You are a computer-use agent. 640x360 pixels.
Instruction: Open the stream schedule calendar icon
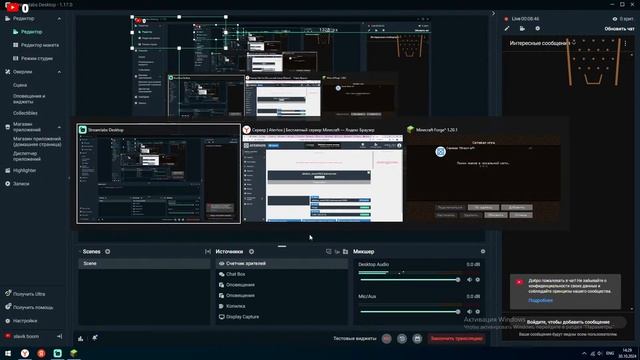coord(417,338)
